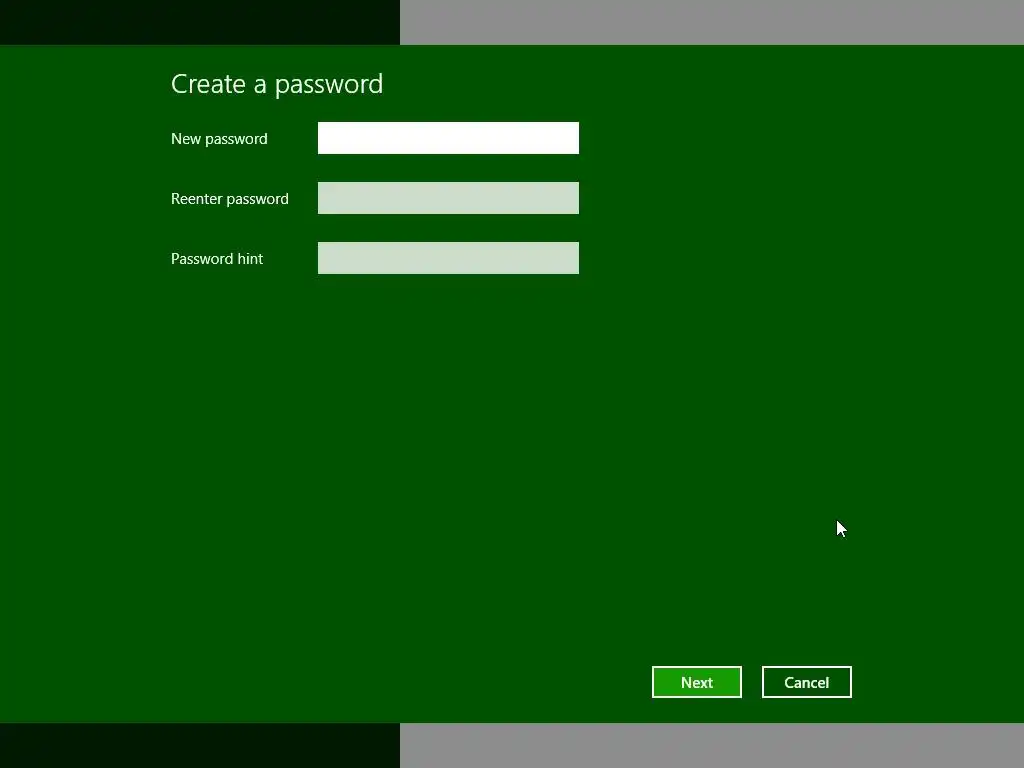Click the Next button

pyautogui.click(x=696, y=682)
